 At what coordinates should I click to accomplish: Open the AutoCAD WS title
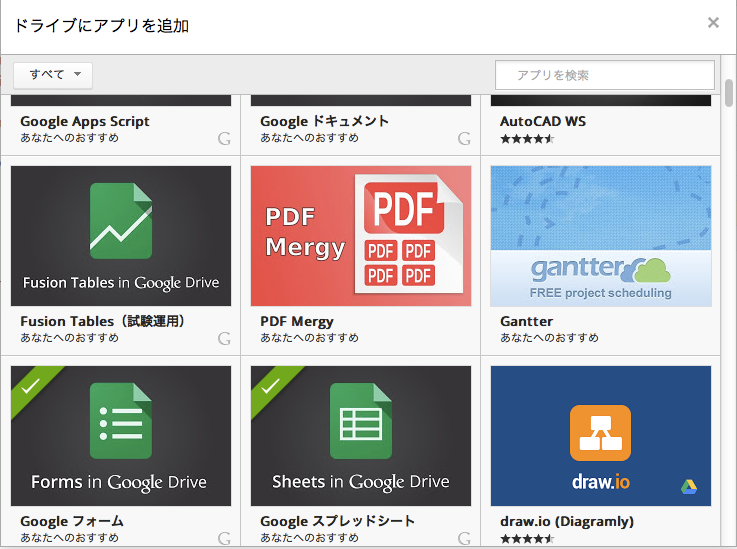(x=543, y=121)
